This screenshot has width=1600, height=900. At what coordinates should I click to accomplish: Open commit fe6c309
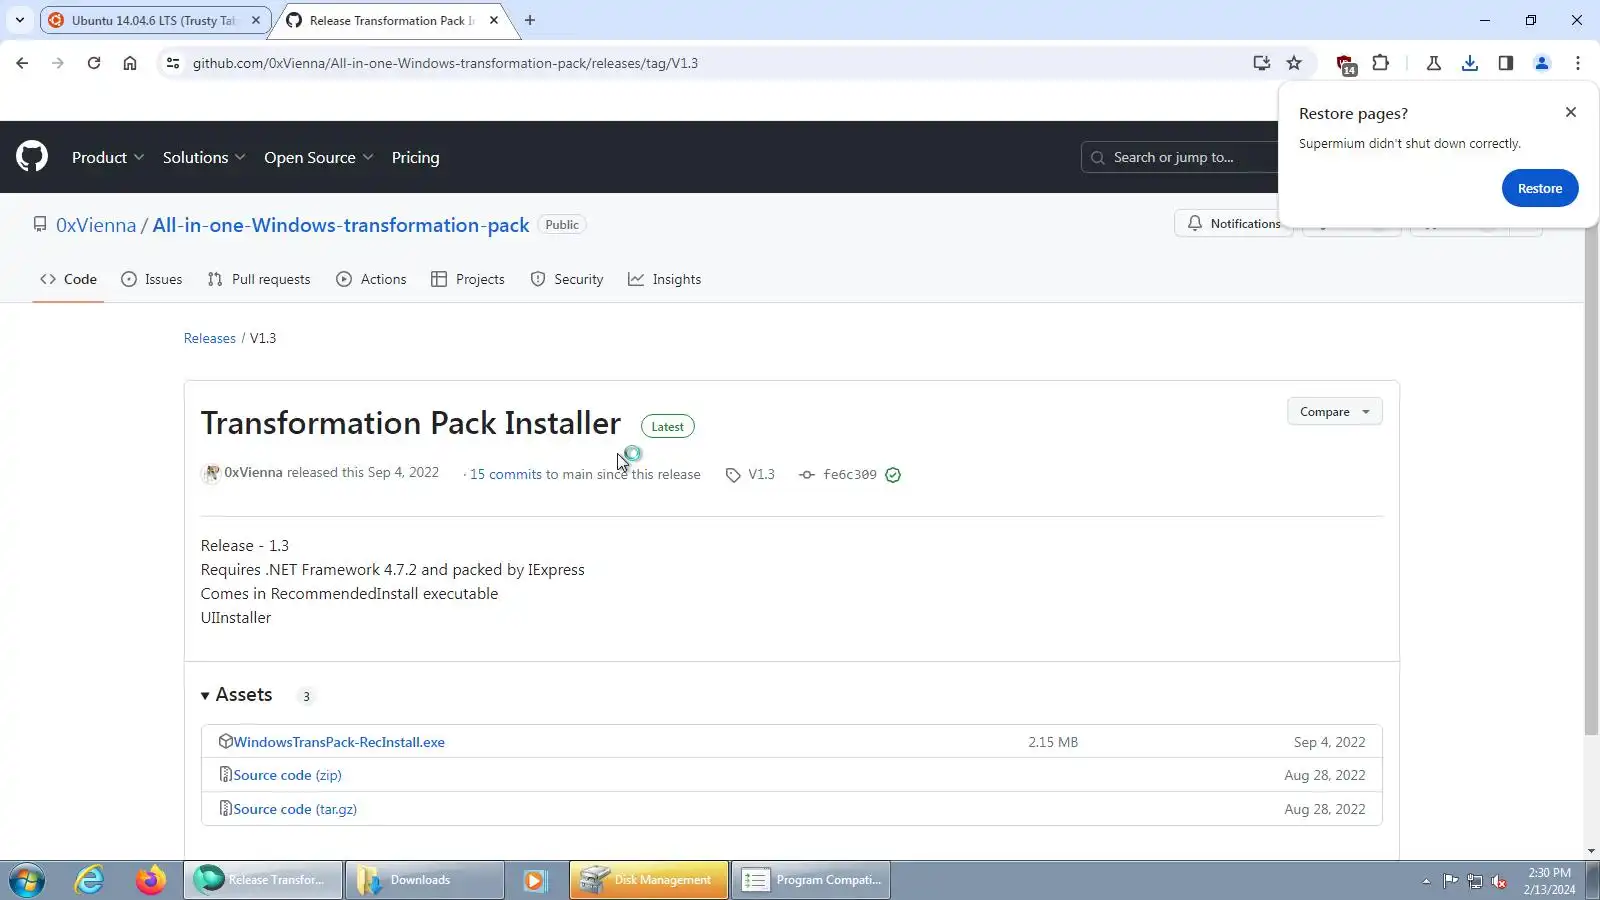click(x=850, y=475)
